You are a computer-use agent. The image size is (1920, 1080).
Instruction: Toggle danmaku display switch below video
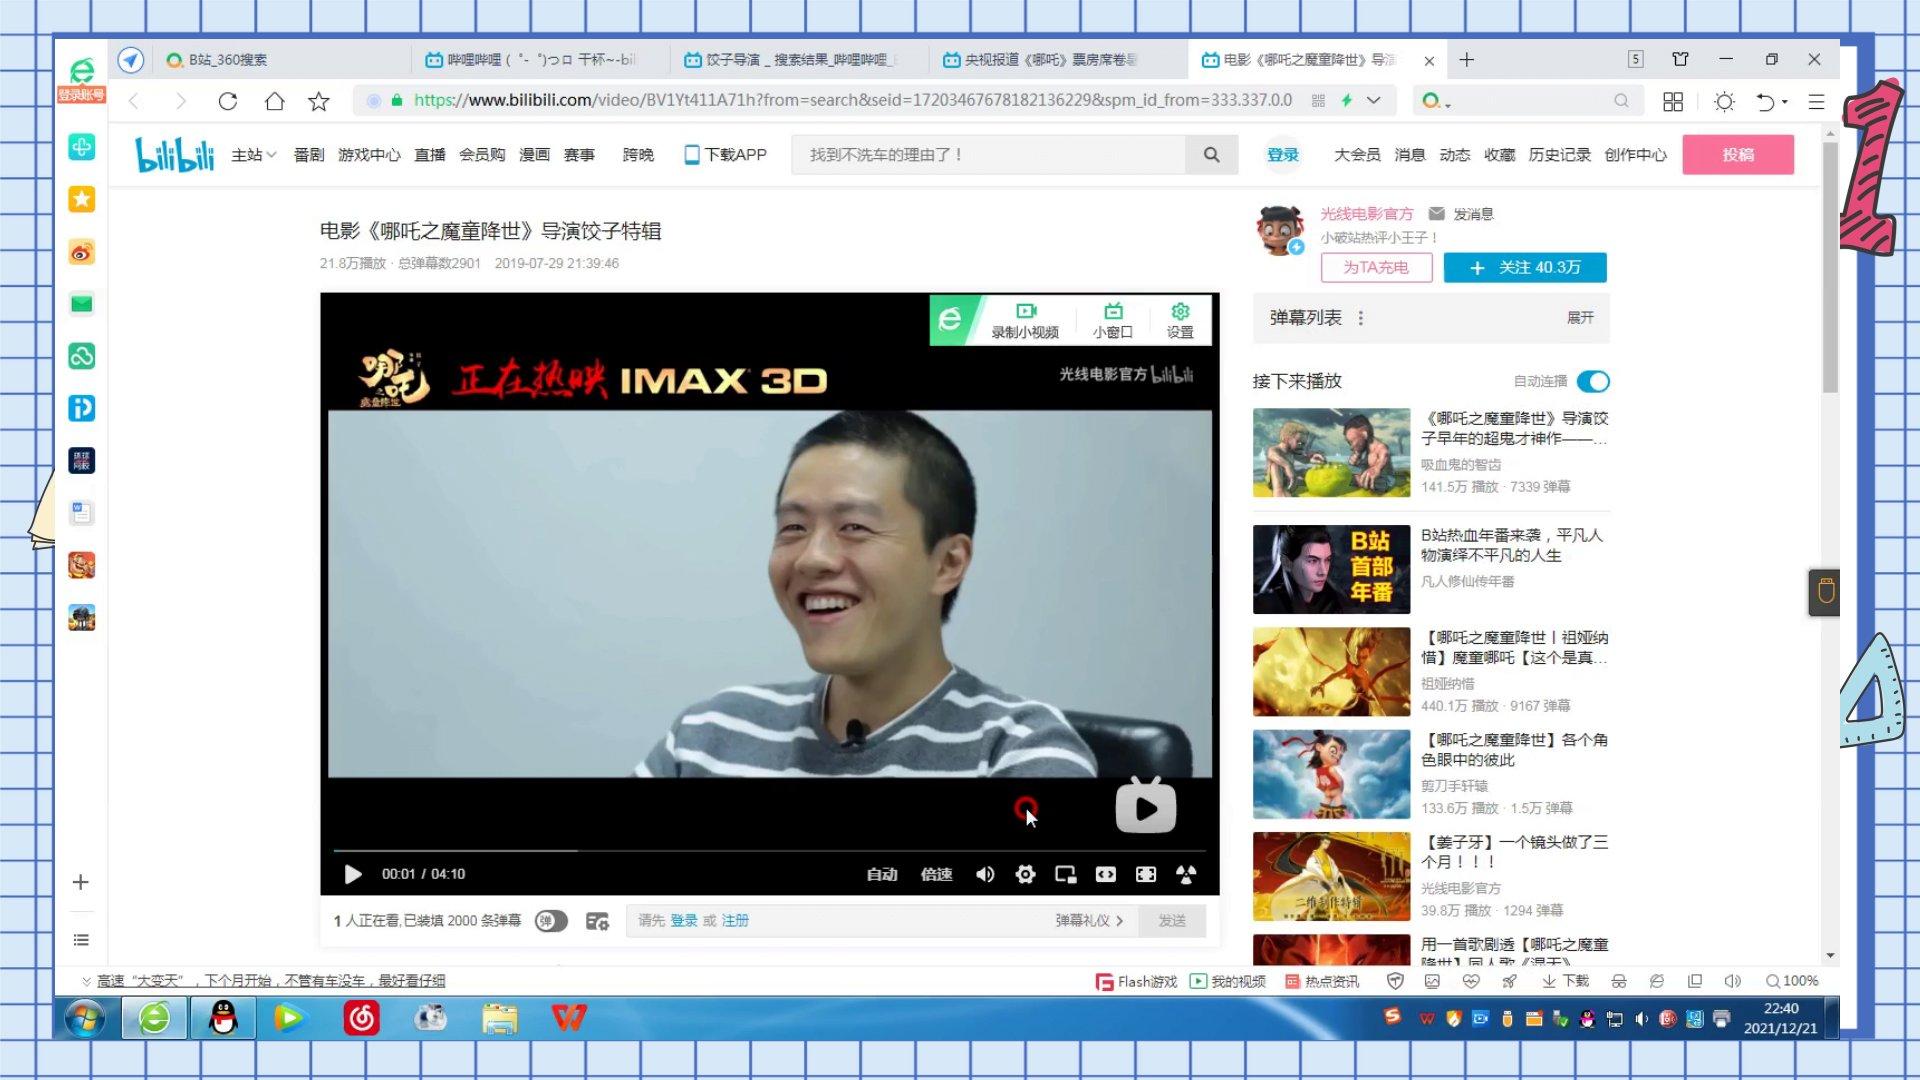click(551, 921)
